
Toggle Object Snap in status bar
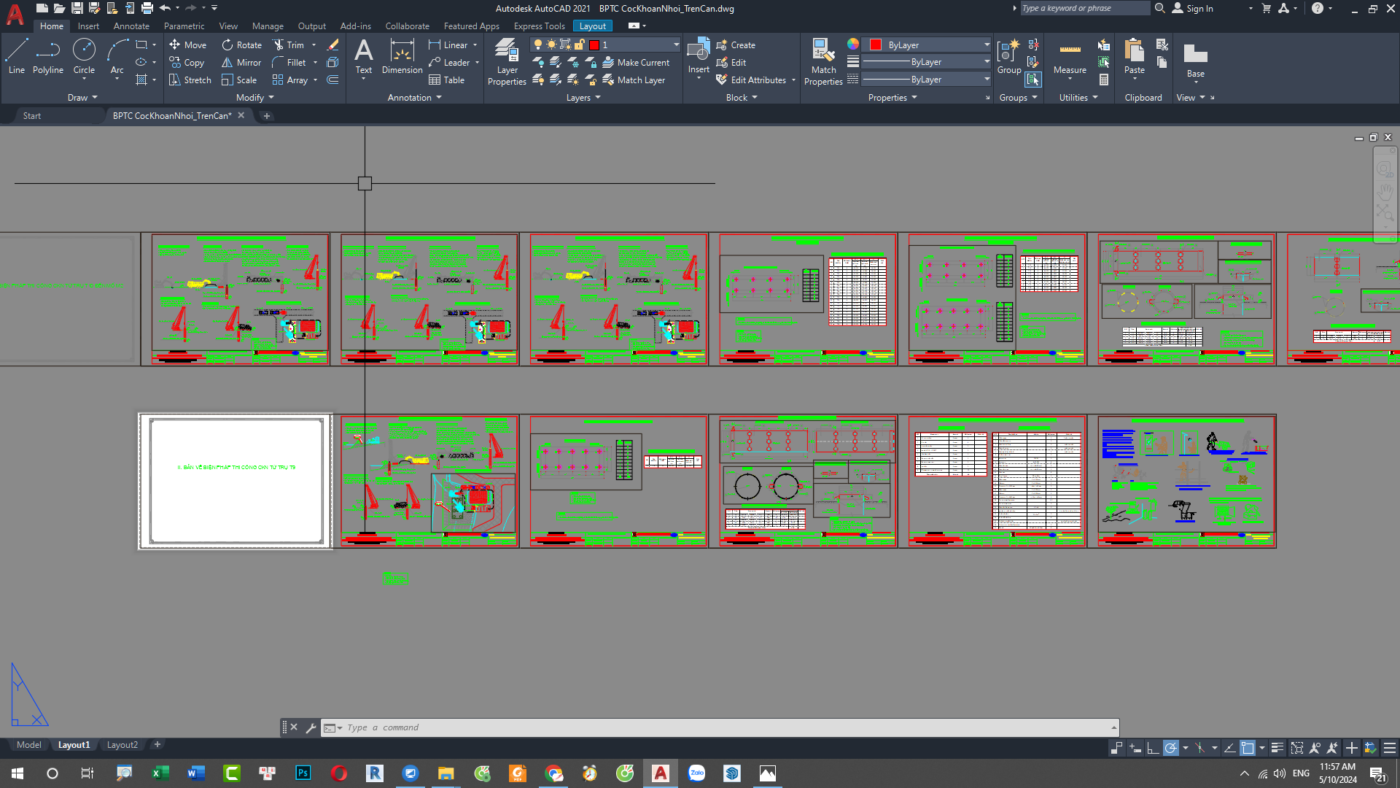(x=1248, y=748)
